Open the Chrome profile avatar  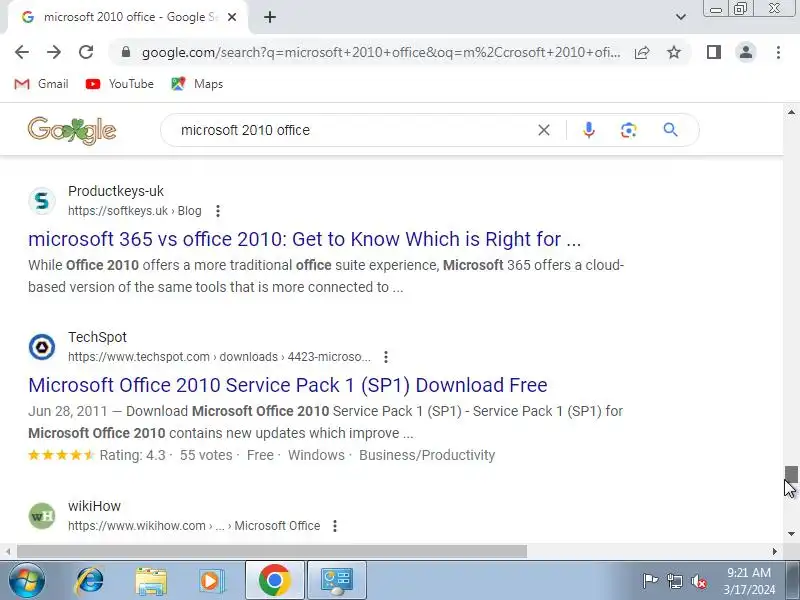pos(746,52)
